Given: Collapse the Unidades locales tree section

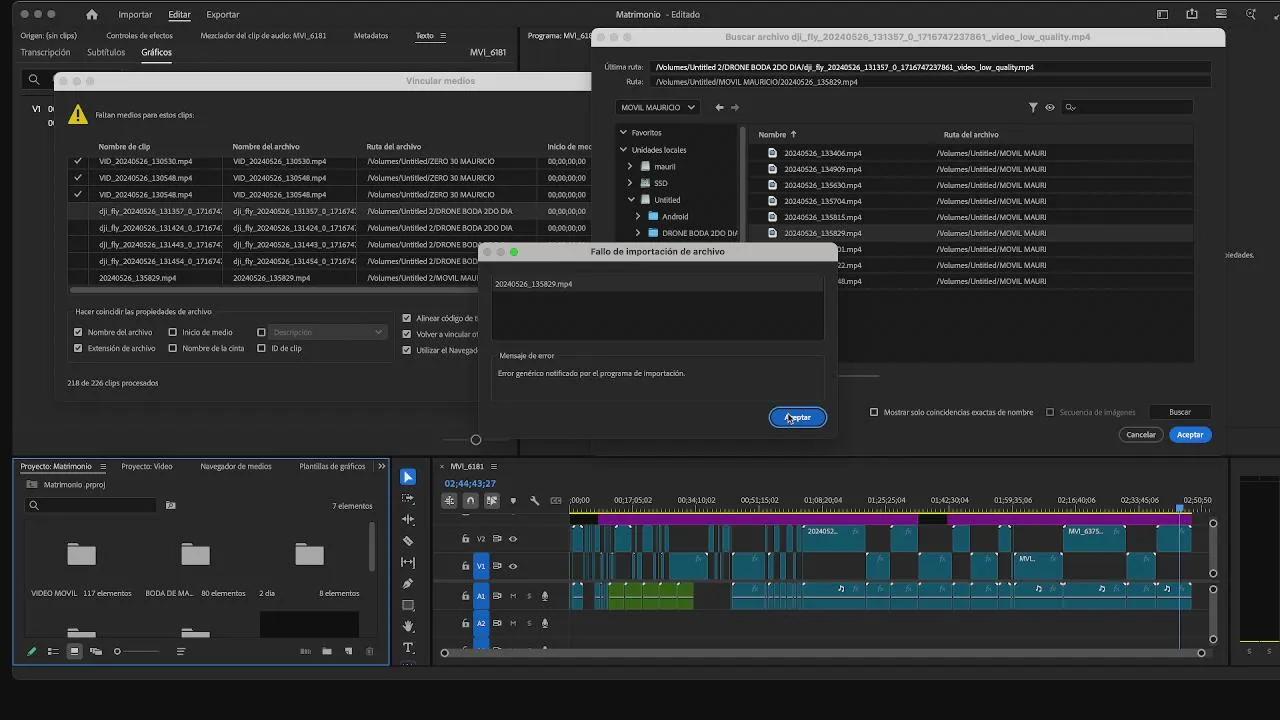Looking at the screenshot, I should [x=623, y=150].
